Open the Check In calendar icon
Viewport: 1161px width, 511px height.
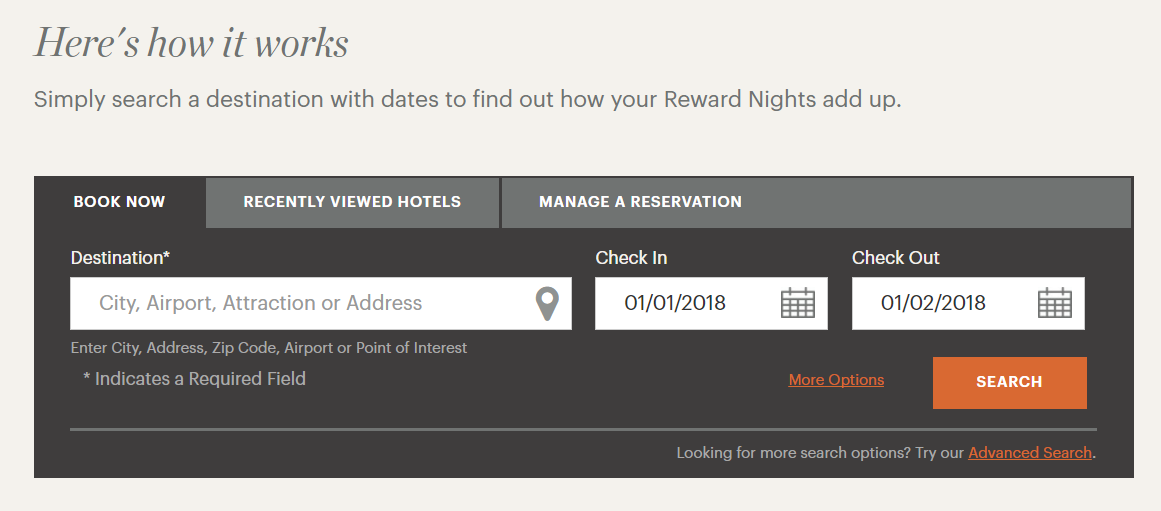point(797,303)
